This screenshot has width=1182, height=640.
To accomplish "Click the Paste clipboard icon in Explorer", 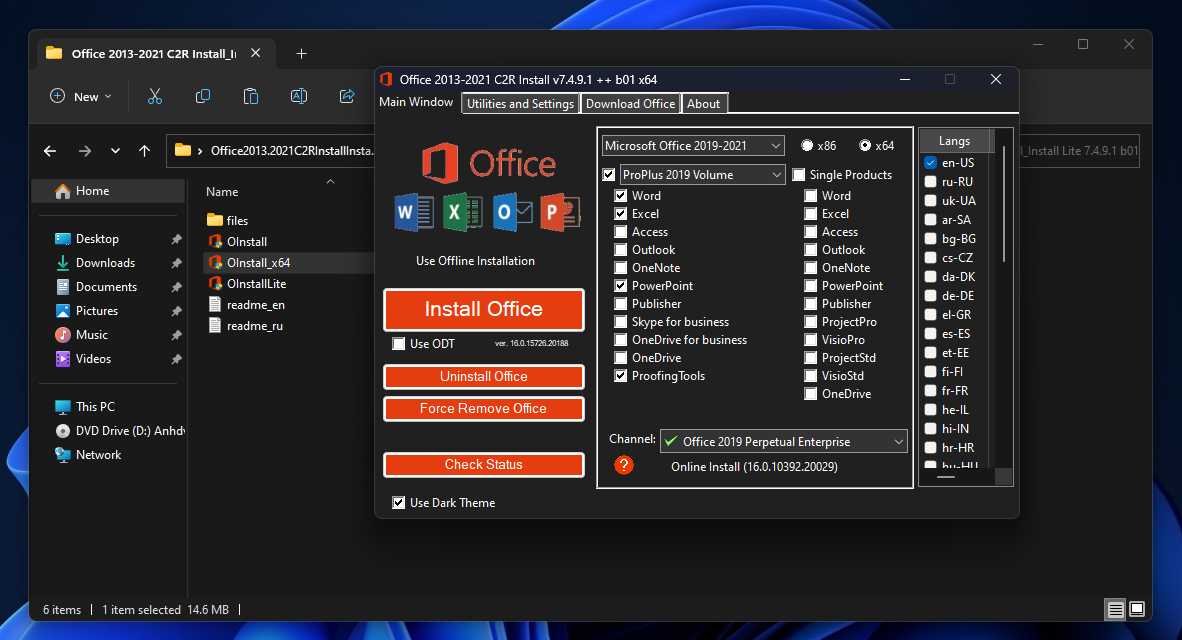I will [x=251, y=96].
